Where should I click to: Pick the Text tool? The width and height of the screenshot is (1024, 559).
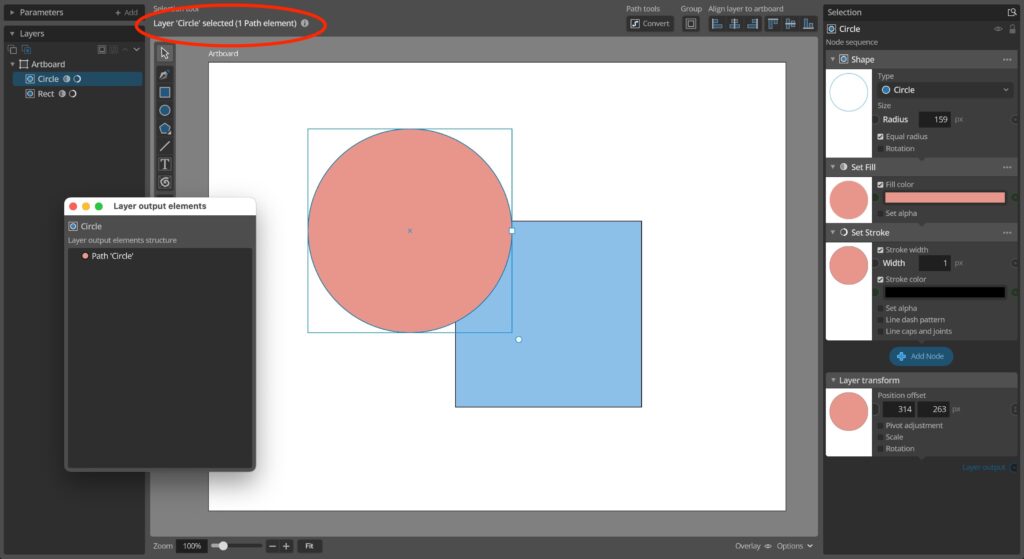pyautogui.click(x=165, y=163)
